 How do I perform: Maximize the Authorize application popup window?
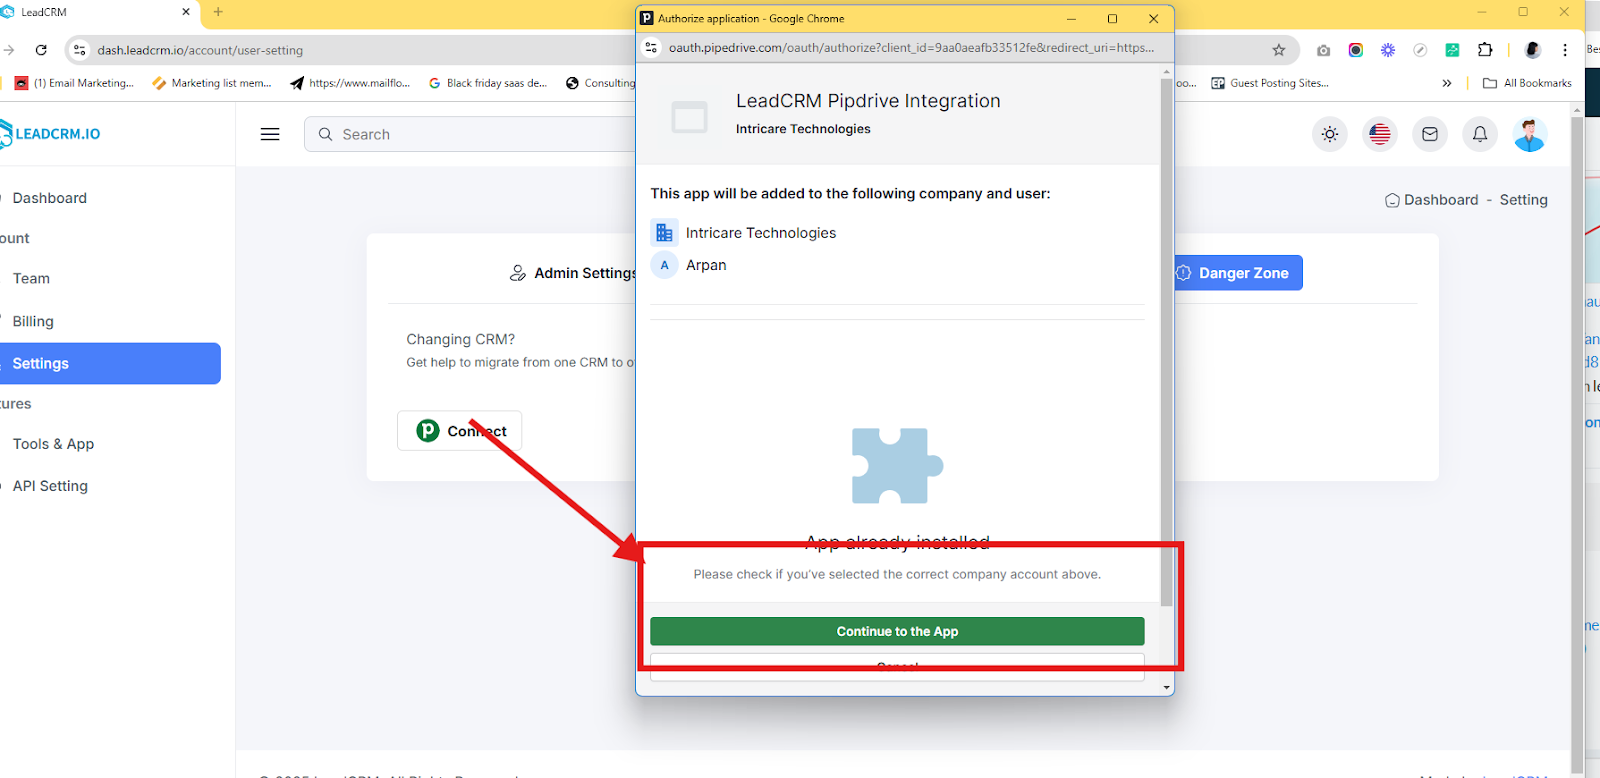1112,18
